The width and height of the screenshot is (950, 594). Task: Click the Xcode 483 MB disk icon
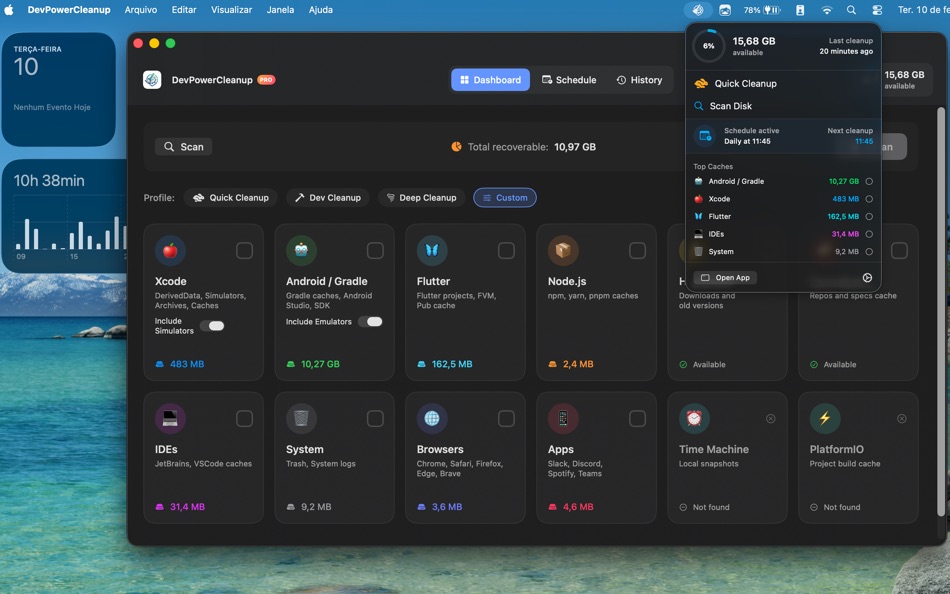(160, 364)
